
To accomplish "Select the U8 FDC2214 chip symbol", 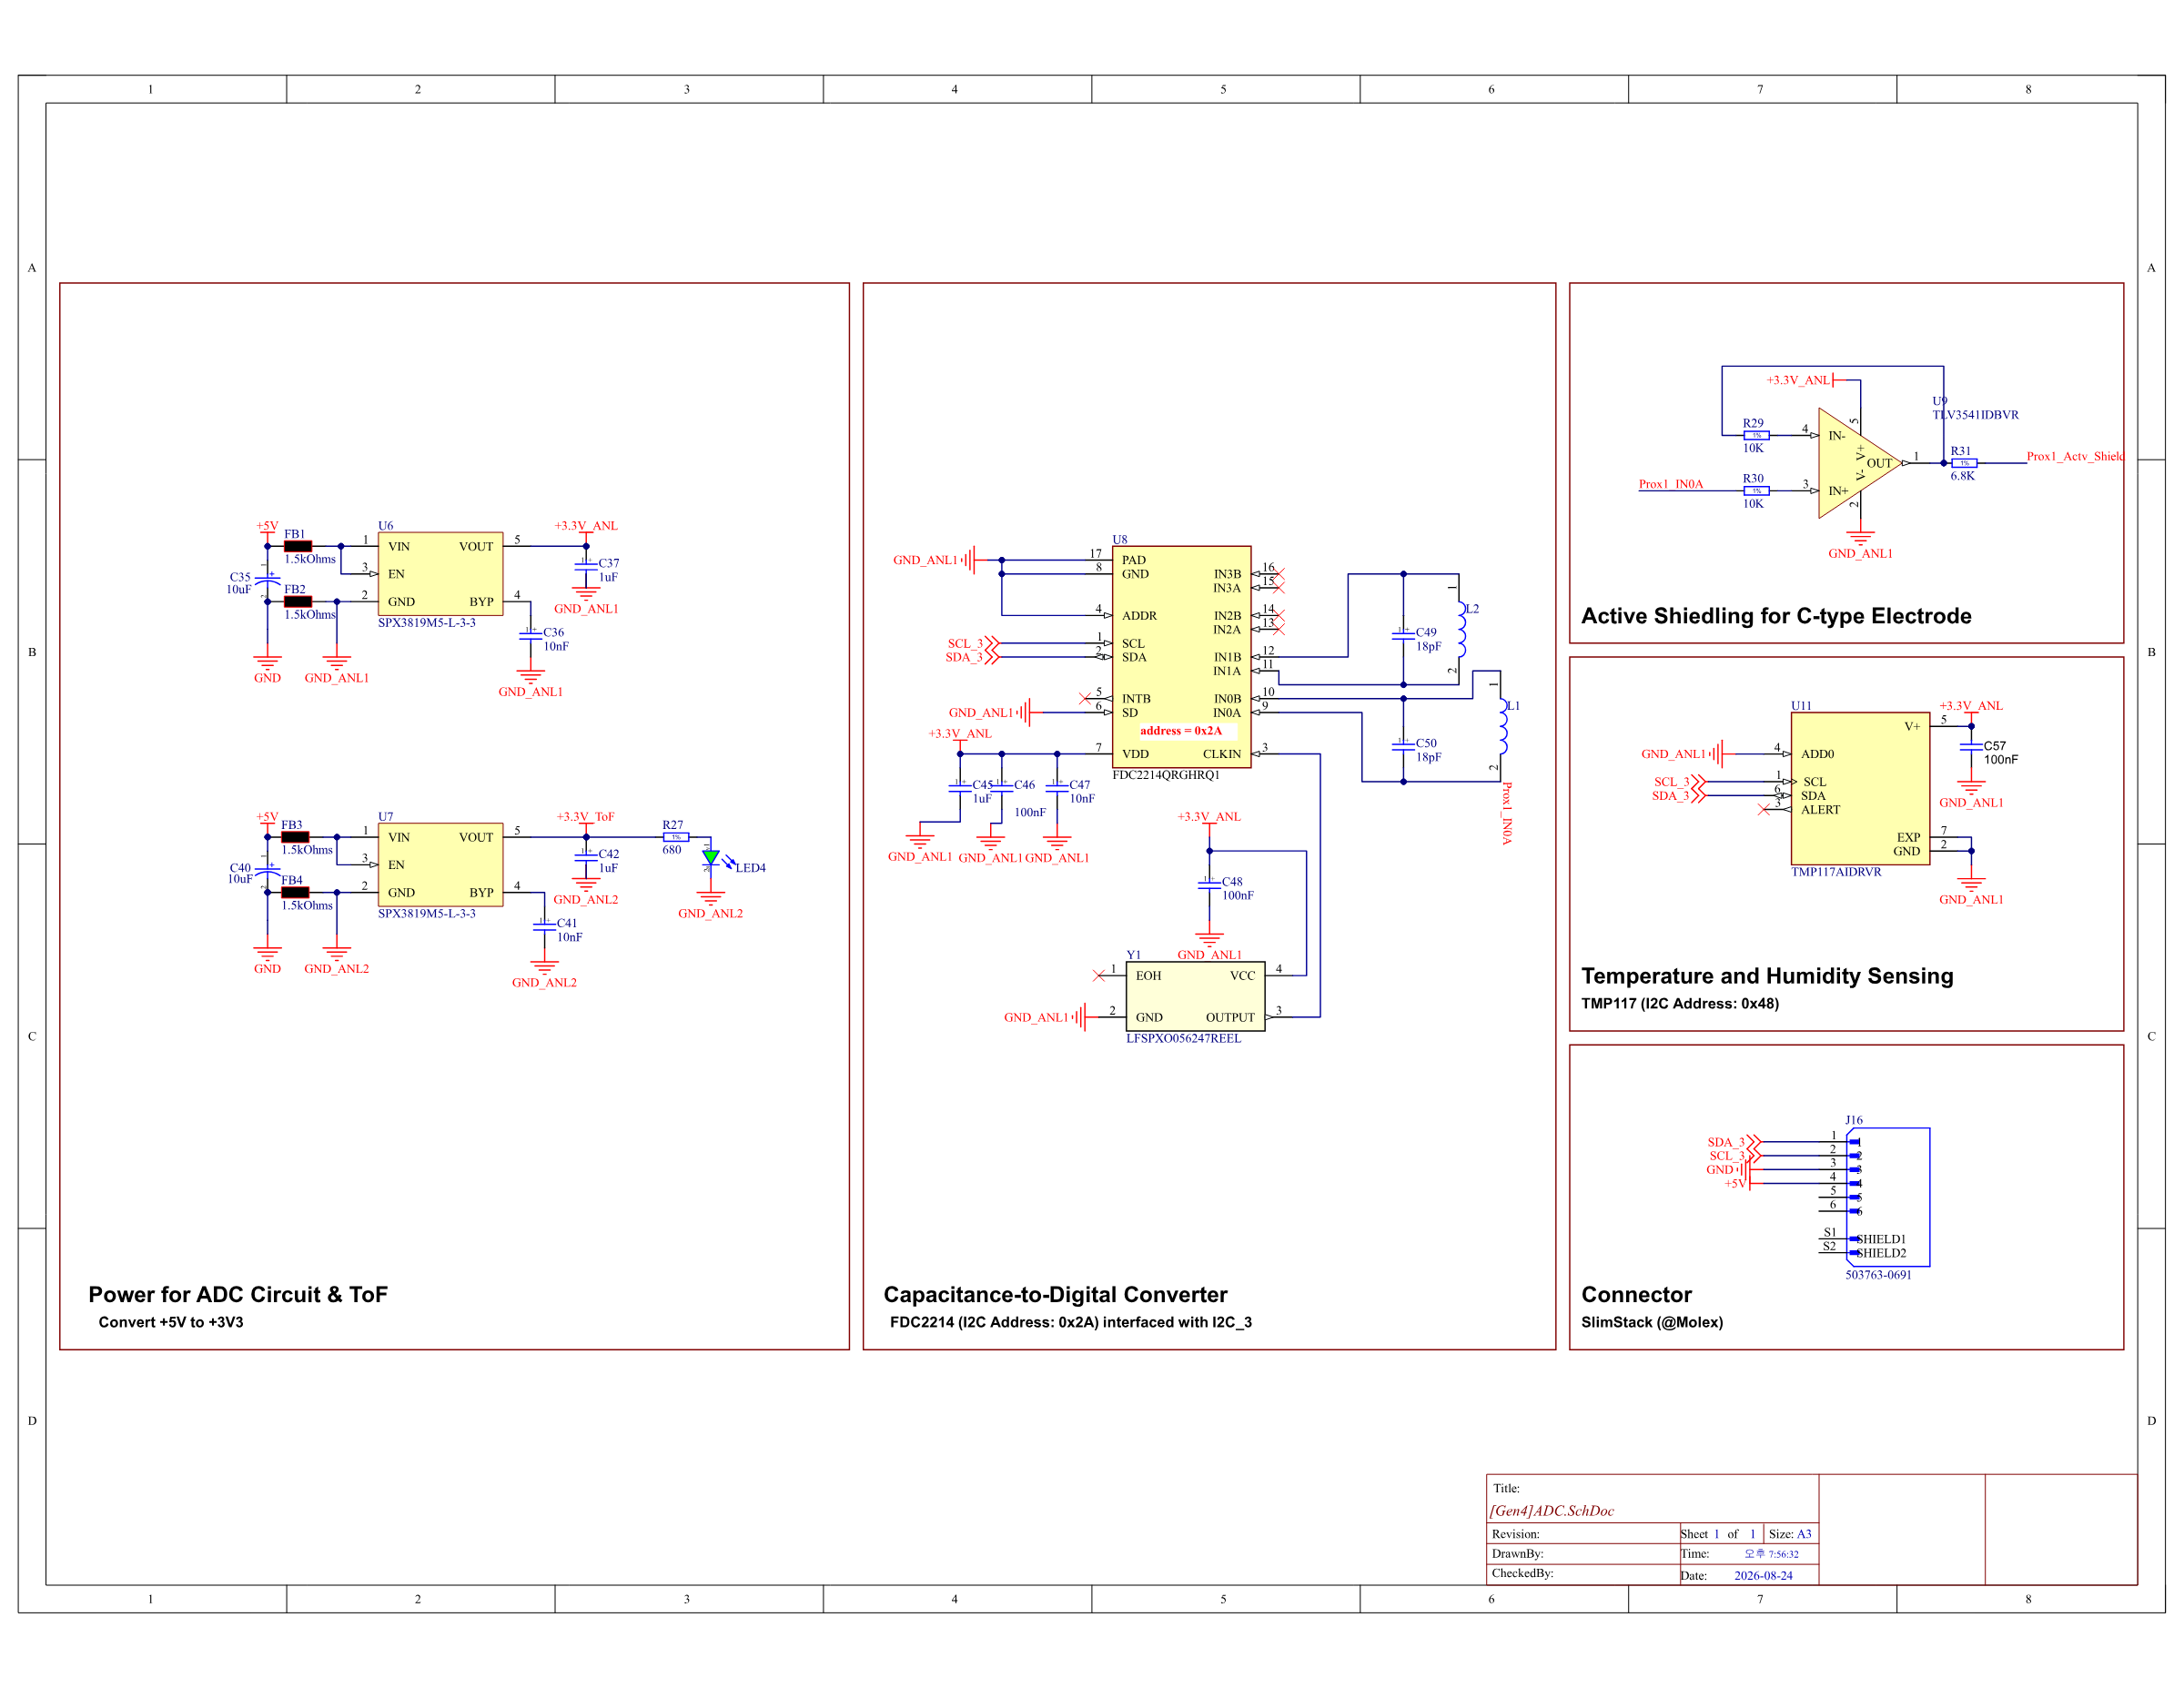I will point(1181,656).
